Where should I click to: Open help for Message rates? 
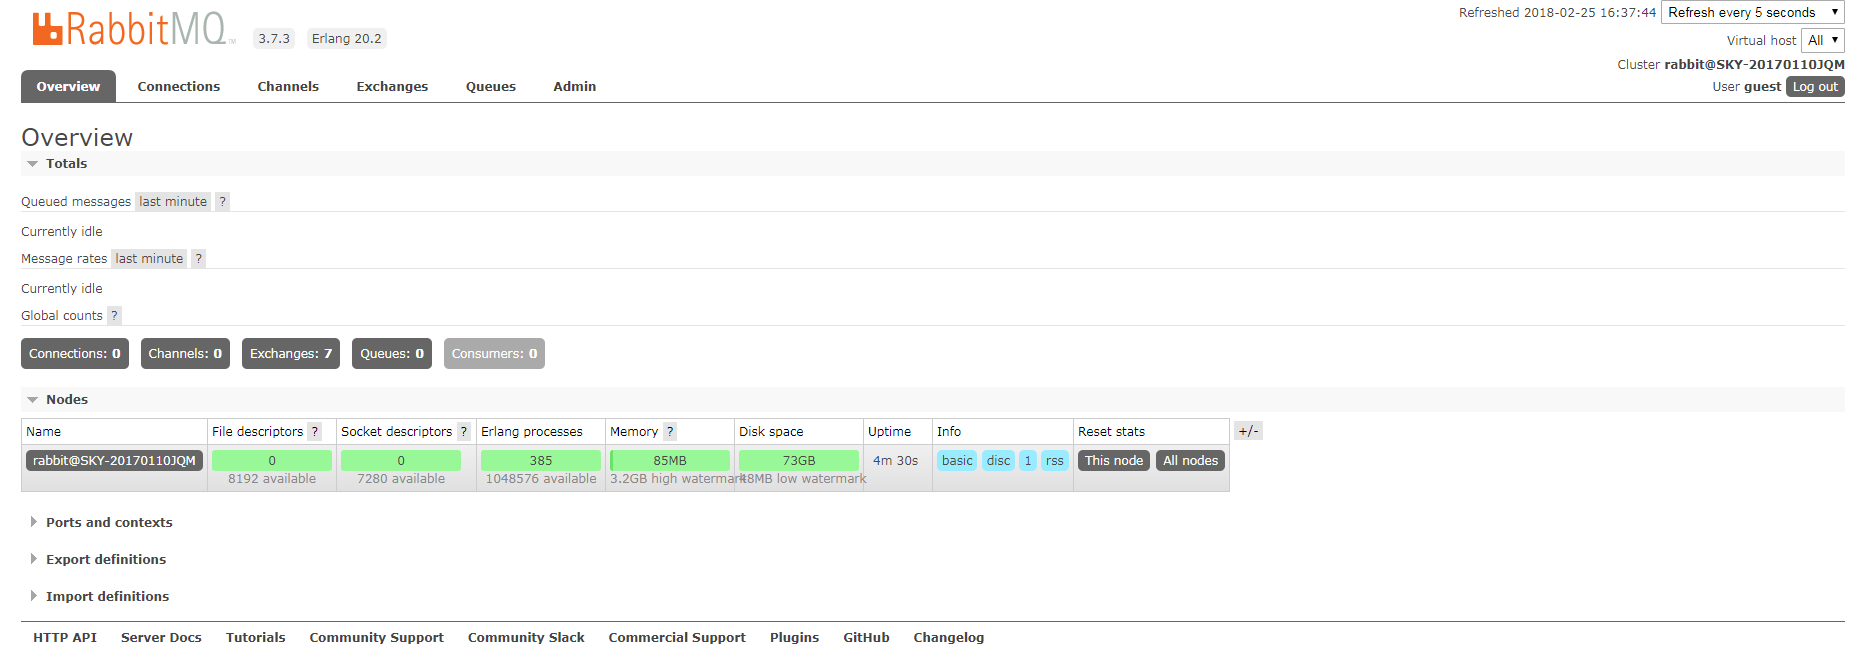pyautogui.click(x=199, y=259)
